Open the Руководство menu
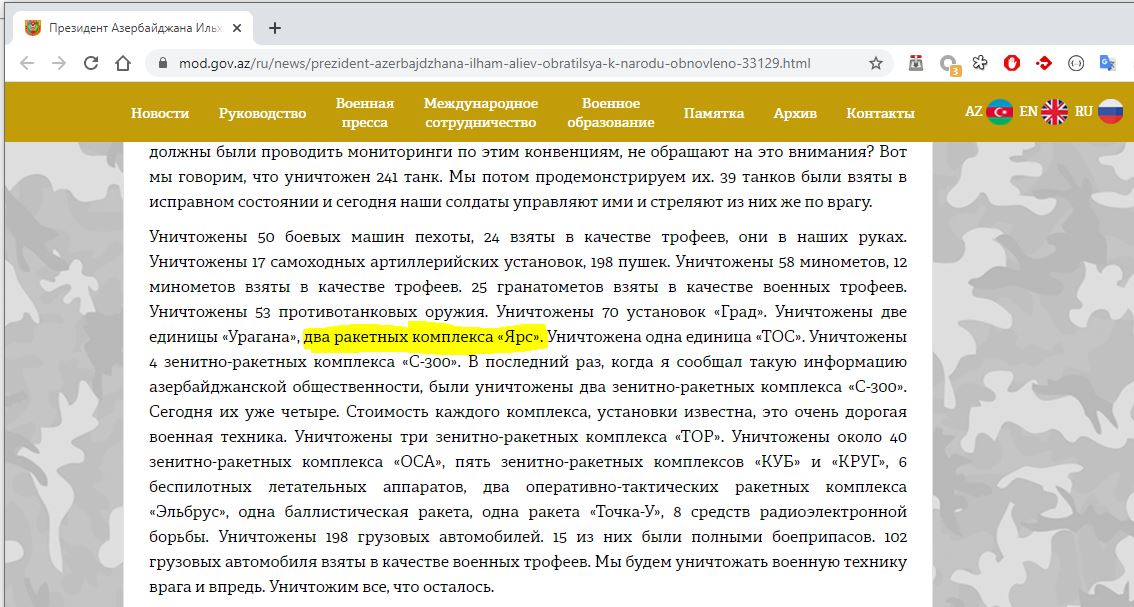This screenshot has height=607, width=1134. click(x=263, y=113)
